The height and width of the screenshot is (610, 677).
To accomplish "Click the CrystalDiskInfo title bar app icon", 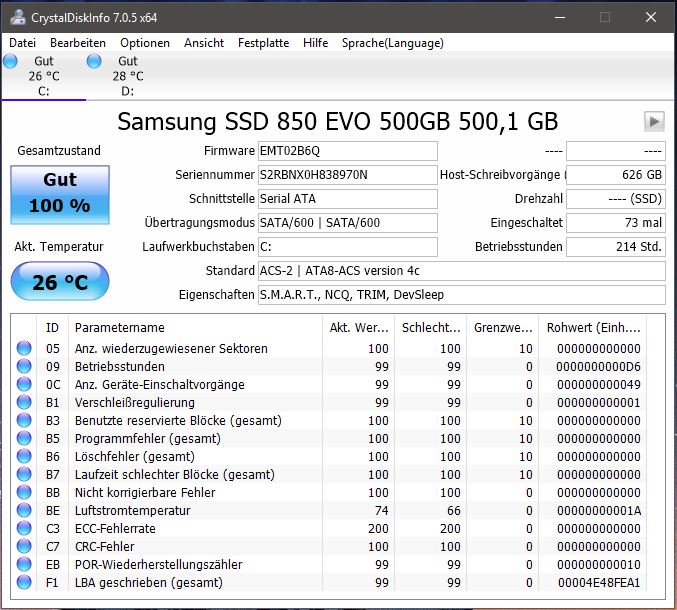I will click(x=17, y=17).
